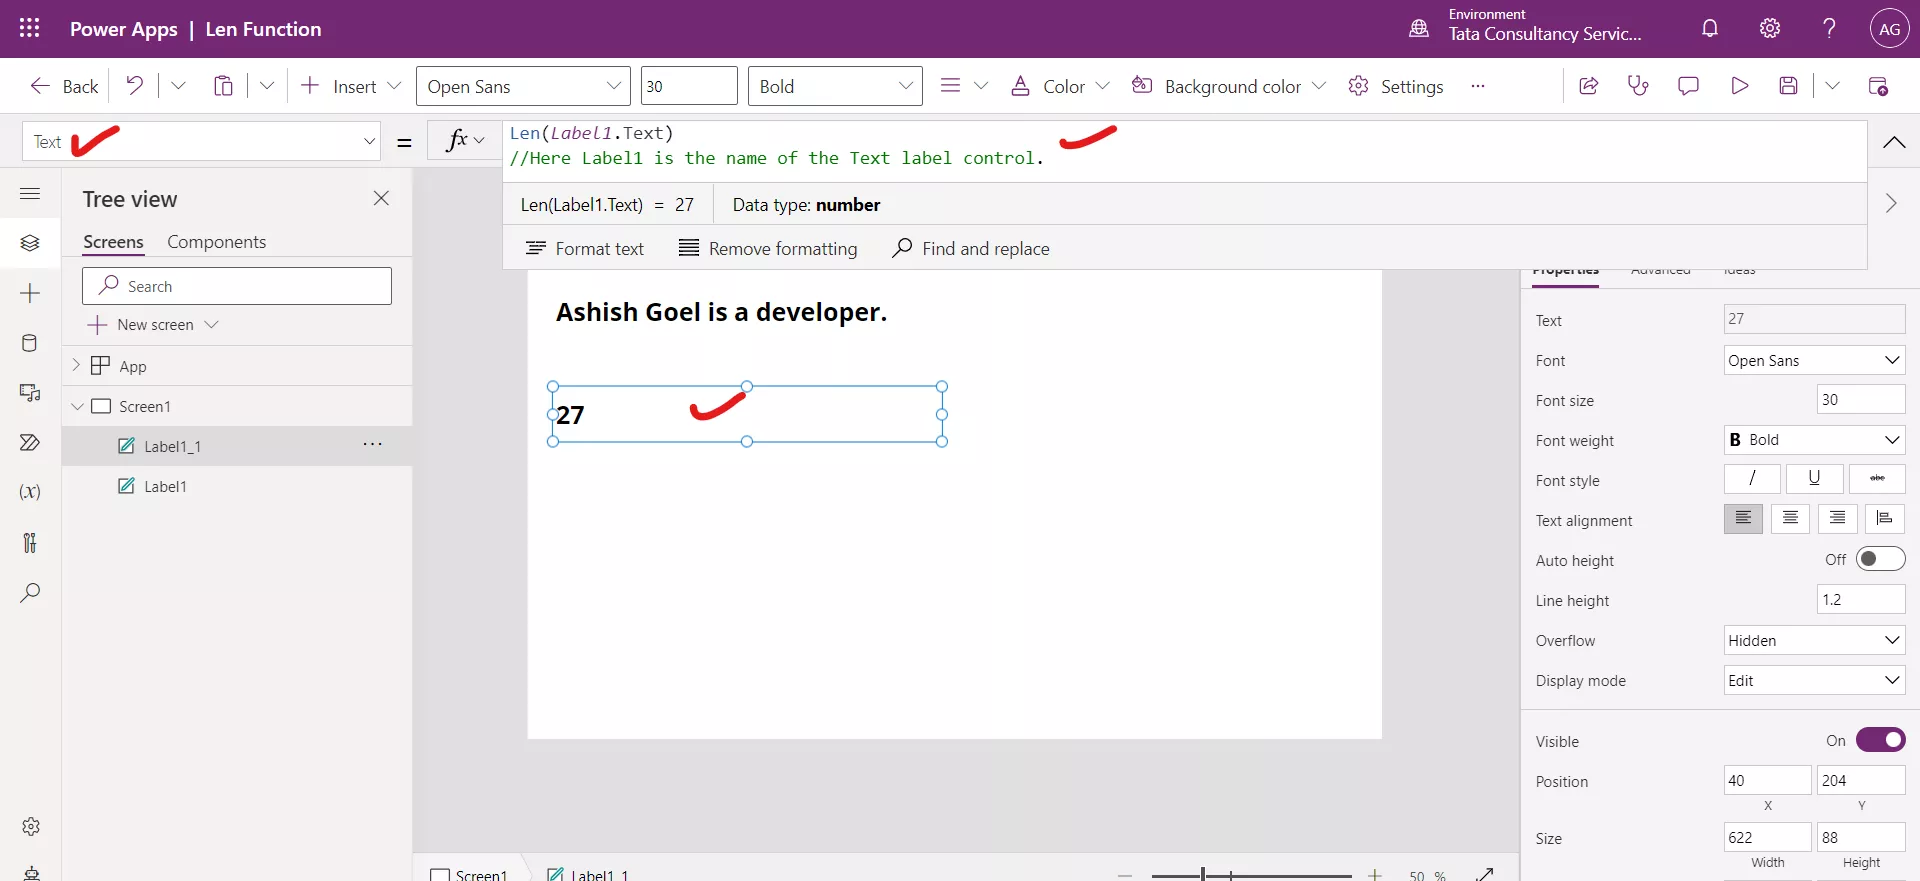Screen dimensions: 1920x881
Task: Click New screen
Action: coord(152,324)
